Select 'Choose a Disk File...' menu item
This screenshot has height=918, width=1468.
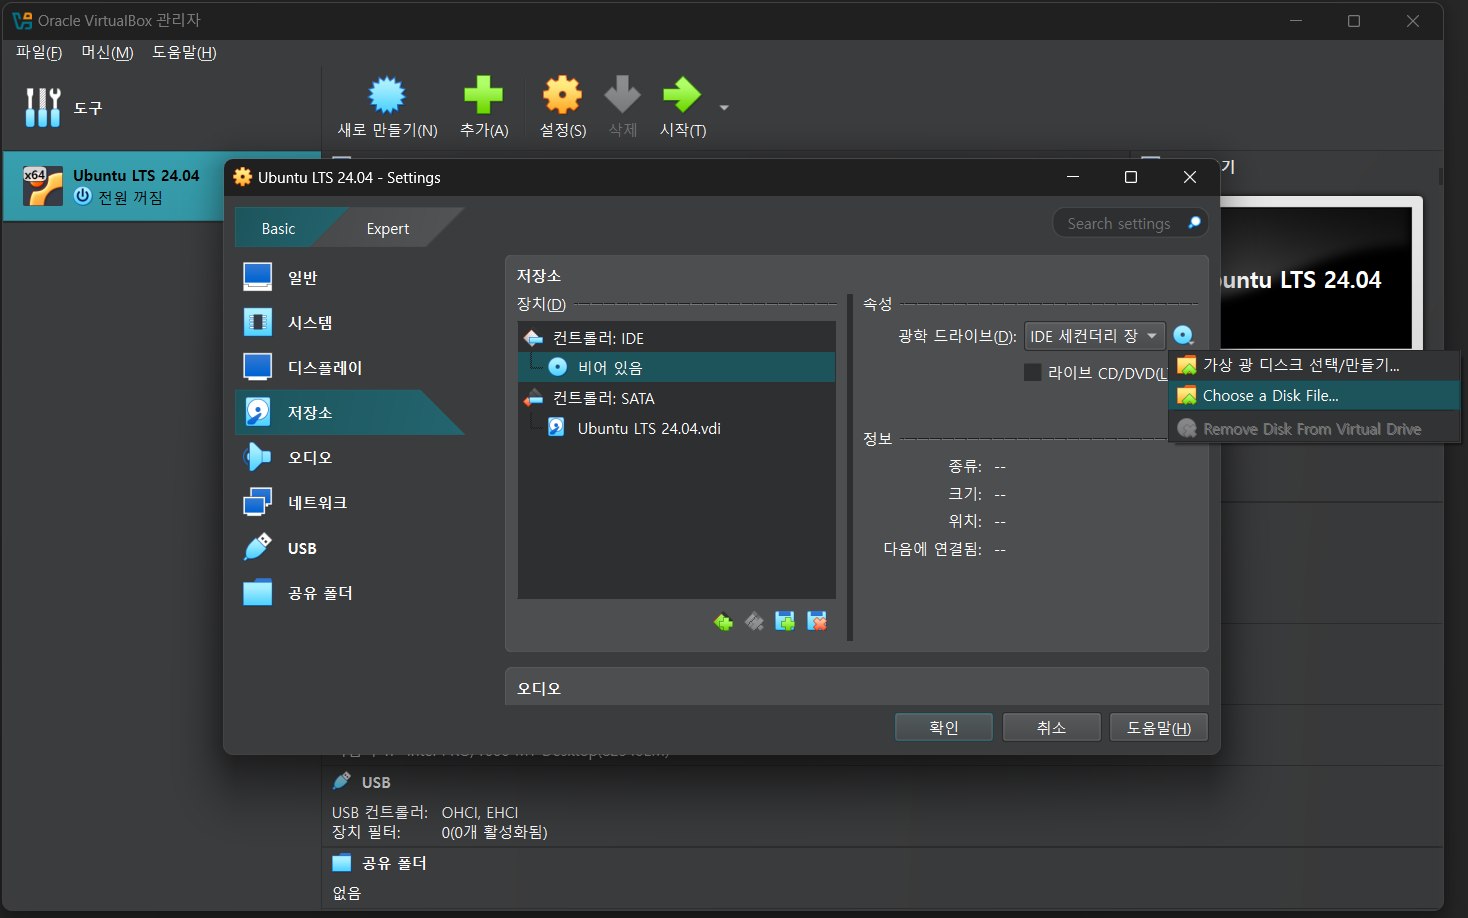coord(1314,396)
